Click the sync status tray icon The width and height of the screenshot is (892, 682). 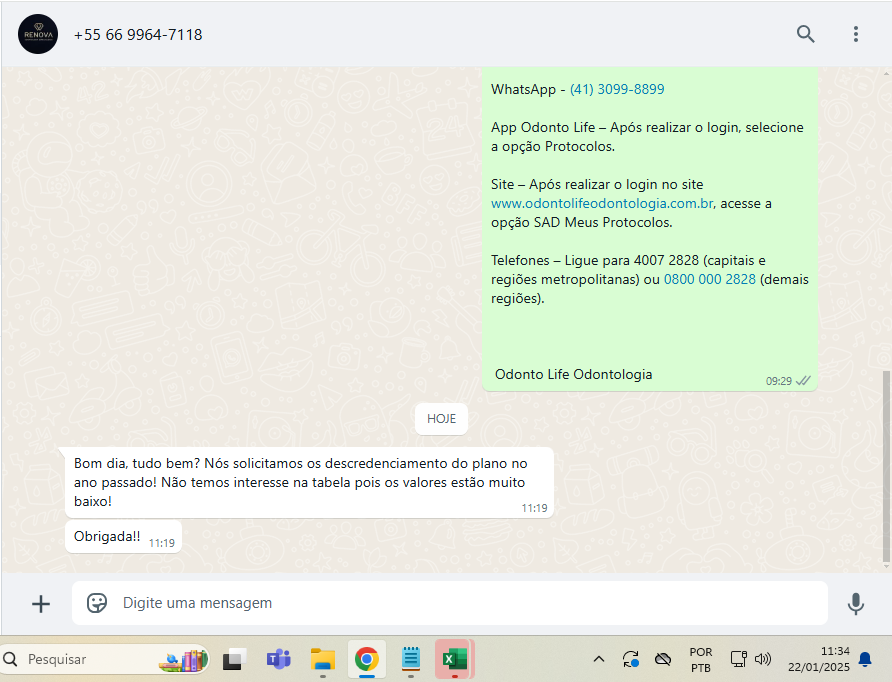coord(630,659)
